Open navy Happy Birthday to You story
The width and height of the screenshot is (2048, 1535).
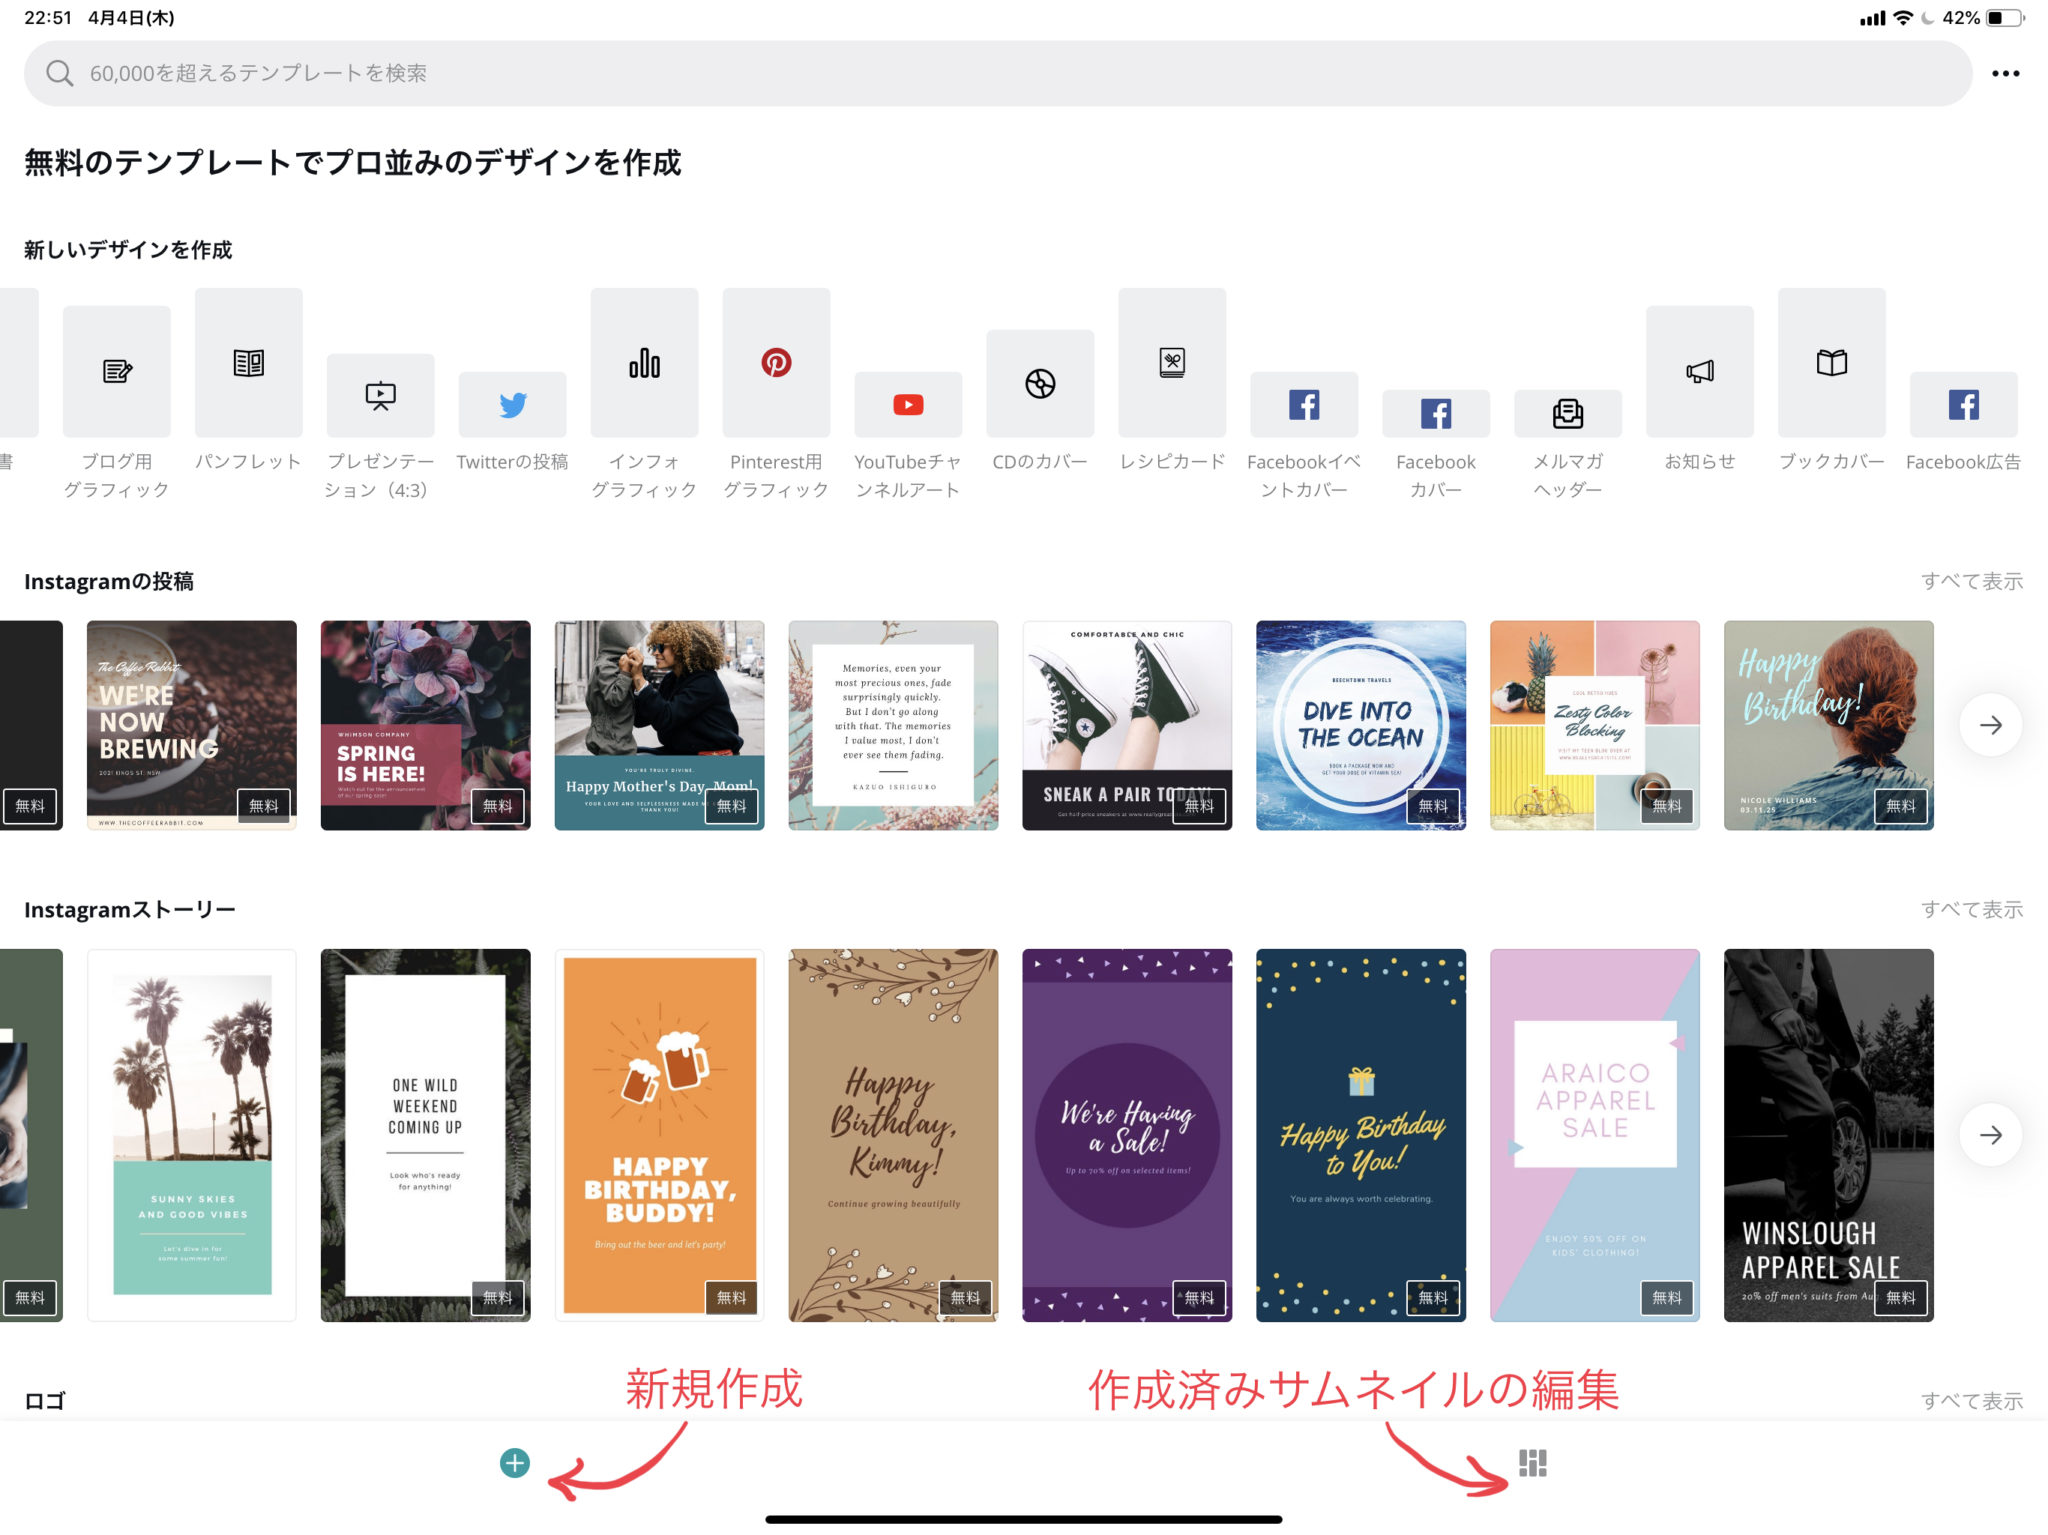(1361, 1135)
